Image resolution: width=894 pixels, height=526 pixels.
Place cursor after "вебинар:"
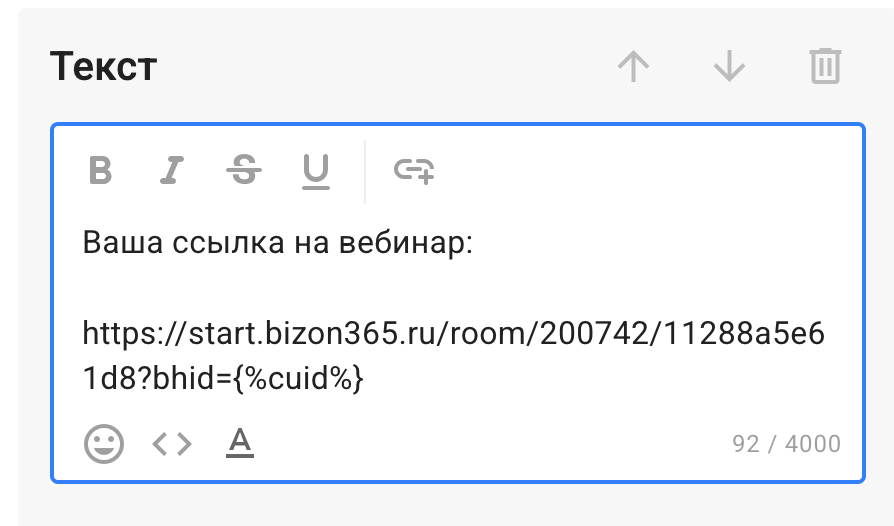(x=473, y=243)
